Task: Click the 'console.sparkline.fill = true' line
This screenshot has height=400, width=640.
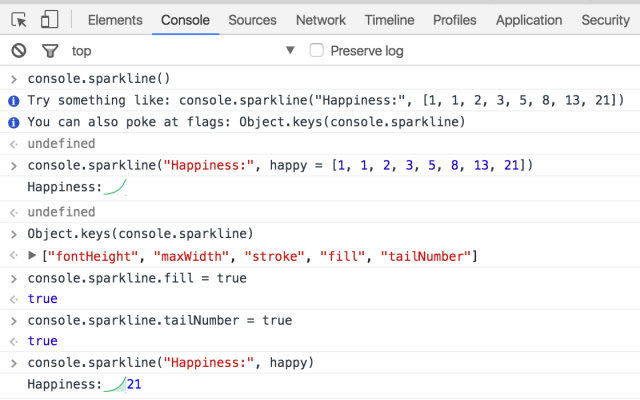Action: click(x=137, y=278)
